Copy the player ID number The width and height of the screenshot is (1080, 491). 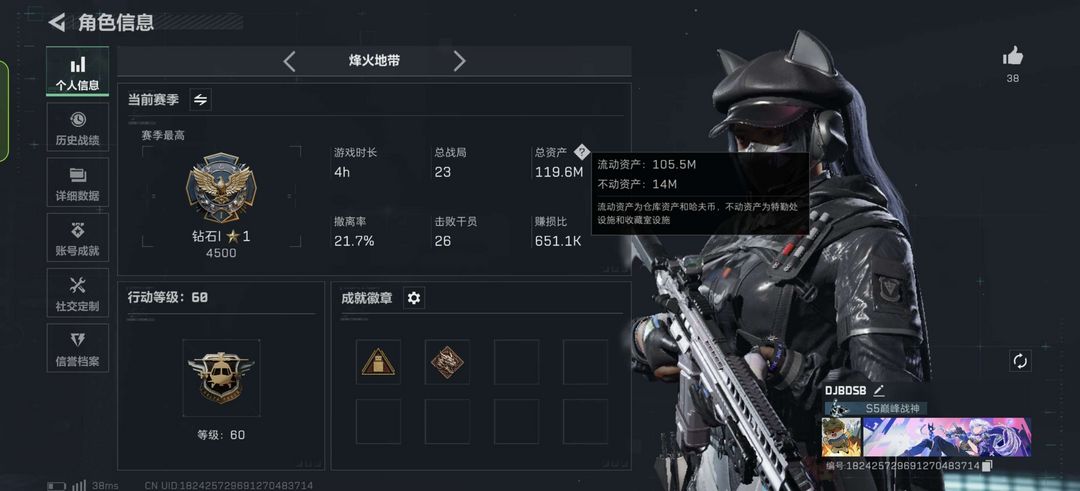[x=987, y=466]
